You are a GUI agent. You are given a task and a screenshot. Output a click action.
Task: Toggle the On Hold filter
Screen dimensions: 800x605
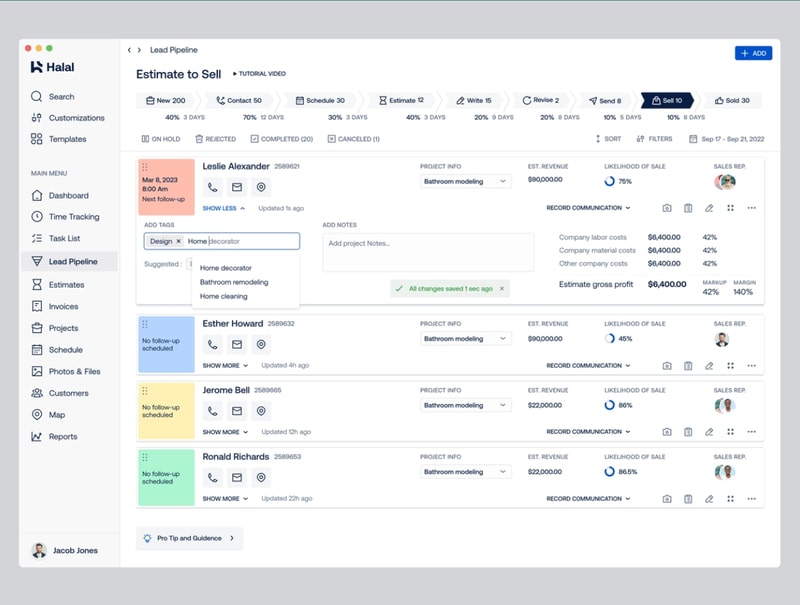161,139
